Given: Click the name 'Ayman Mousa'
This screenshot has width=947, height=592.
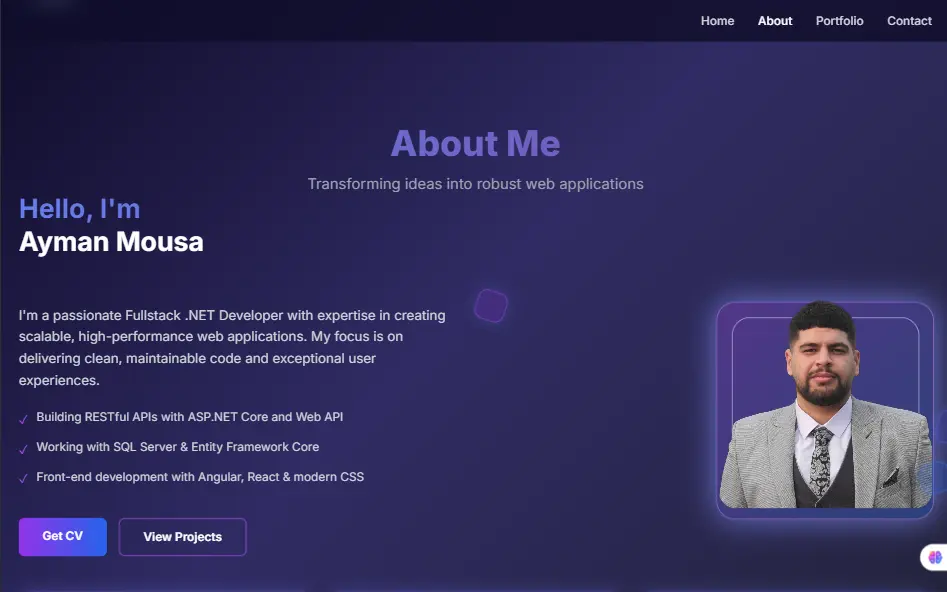Looking at the screenshot, I should 111,242.
